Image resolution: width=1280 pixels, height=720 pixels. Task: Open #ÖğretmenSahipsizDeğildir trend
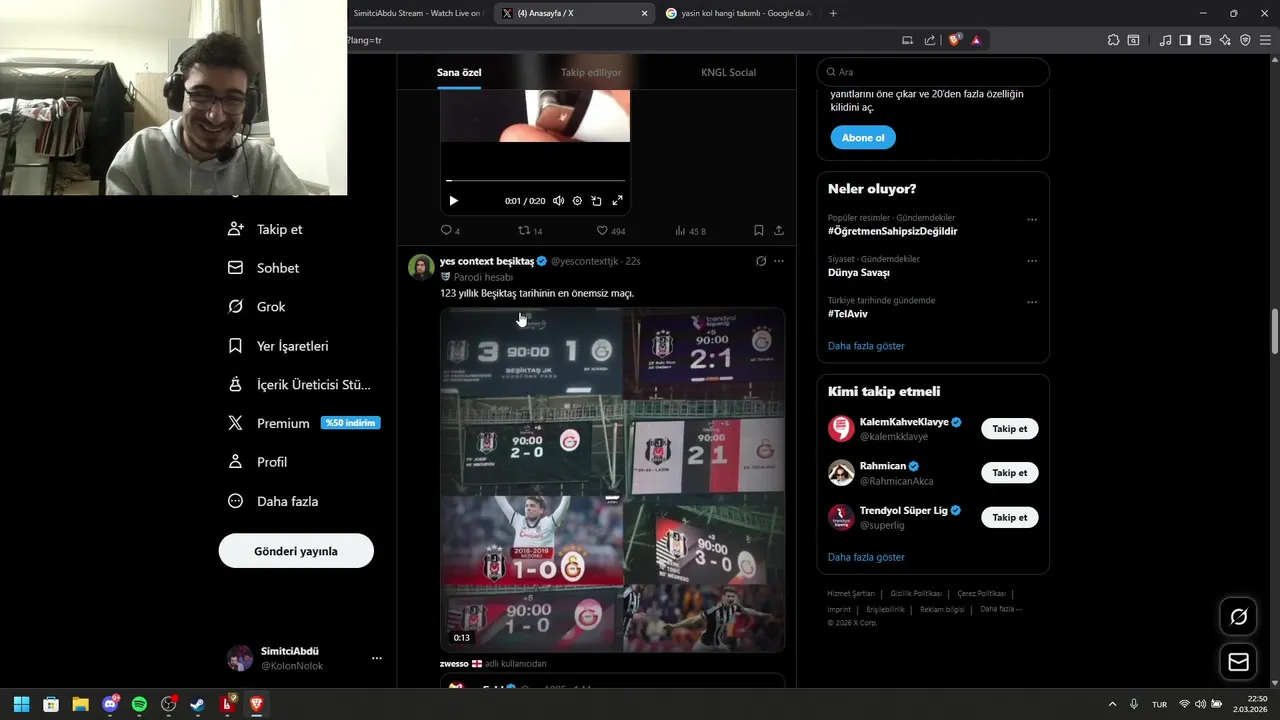[892, 231]
